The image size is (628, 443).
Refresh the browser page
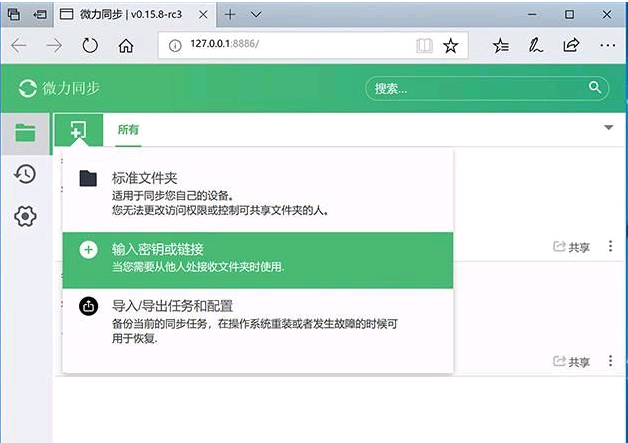[90, 45]
